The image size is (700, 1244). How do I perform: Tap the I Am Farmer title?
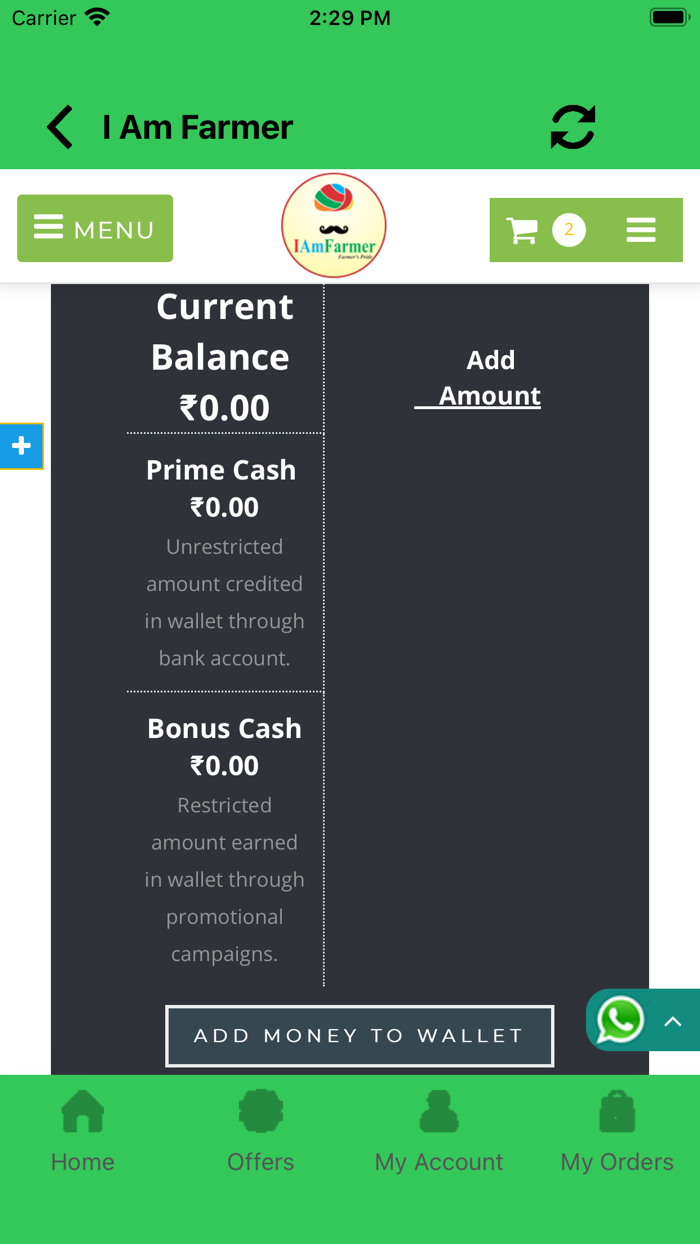click(197, 128)
